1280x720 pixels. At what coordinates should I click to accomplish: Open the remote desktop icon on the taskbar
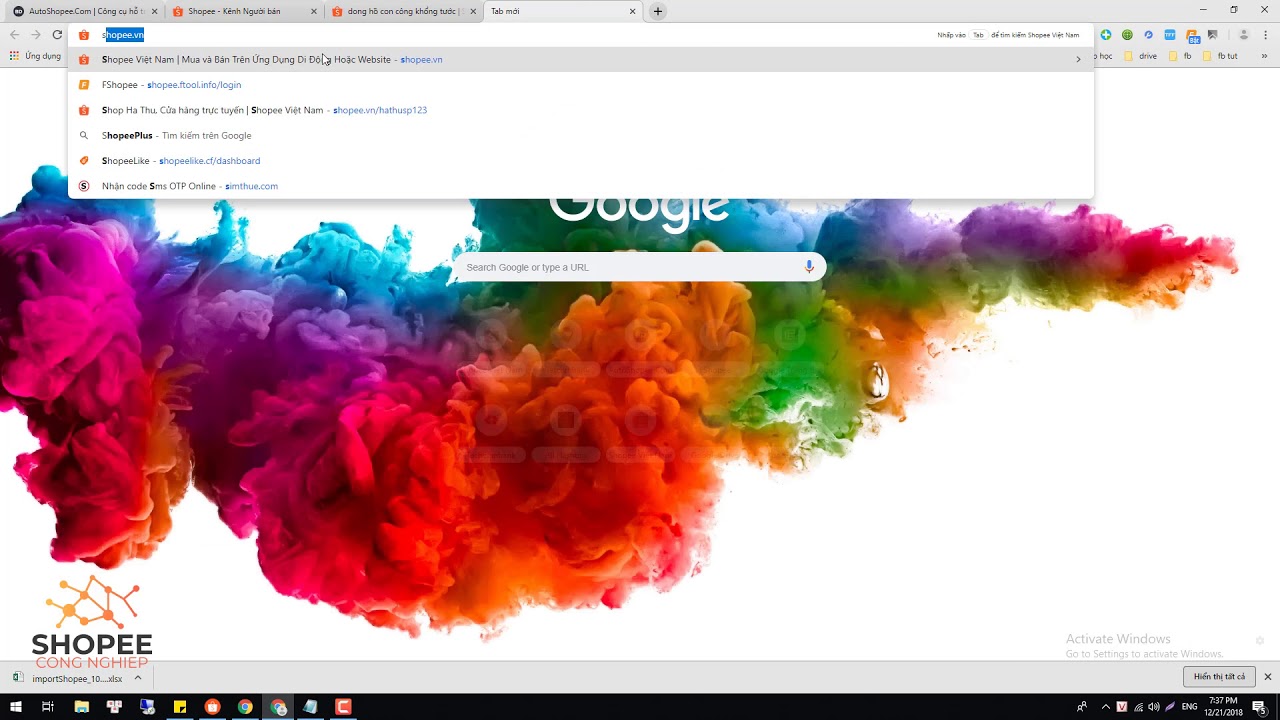coord(147,707)
